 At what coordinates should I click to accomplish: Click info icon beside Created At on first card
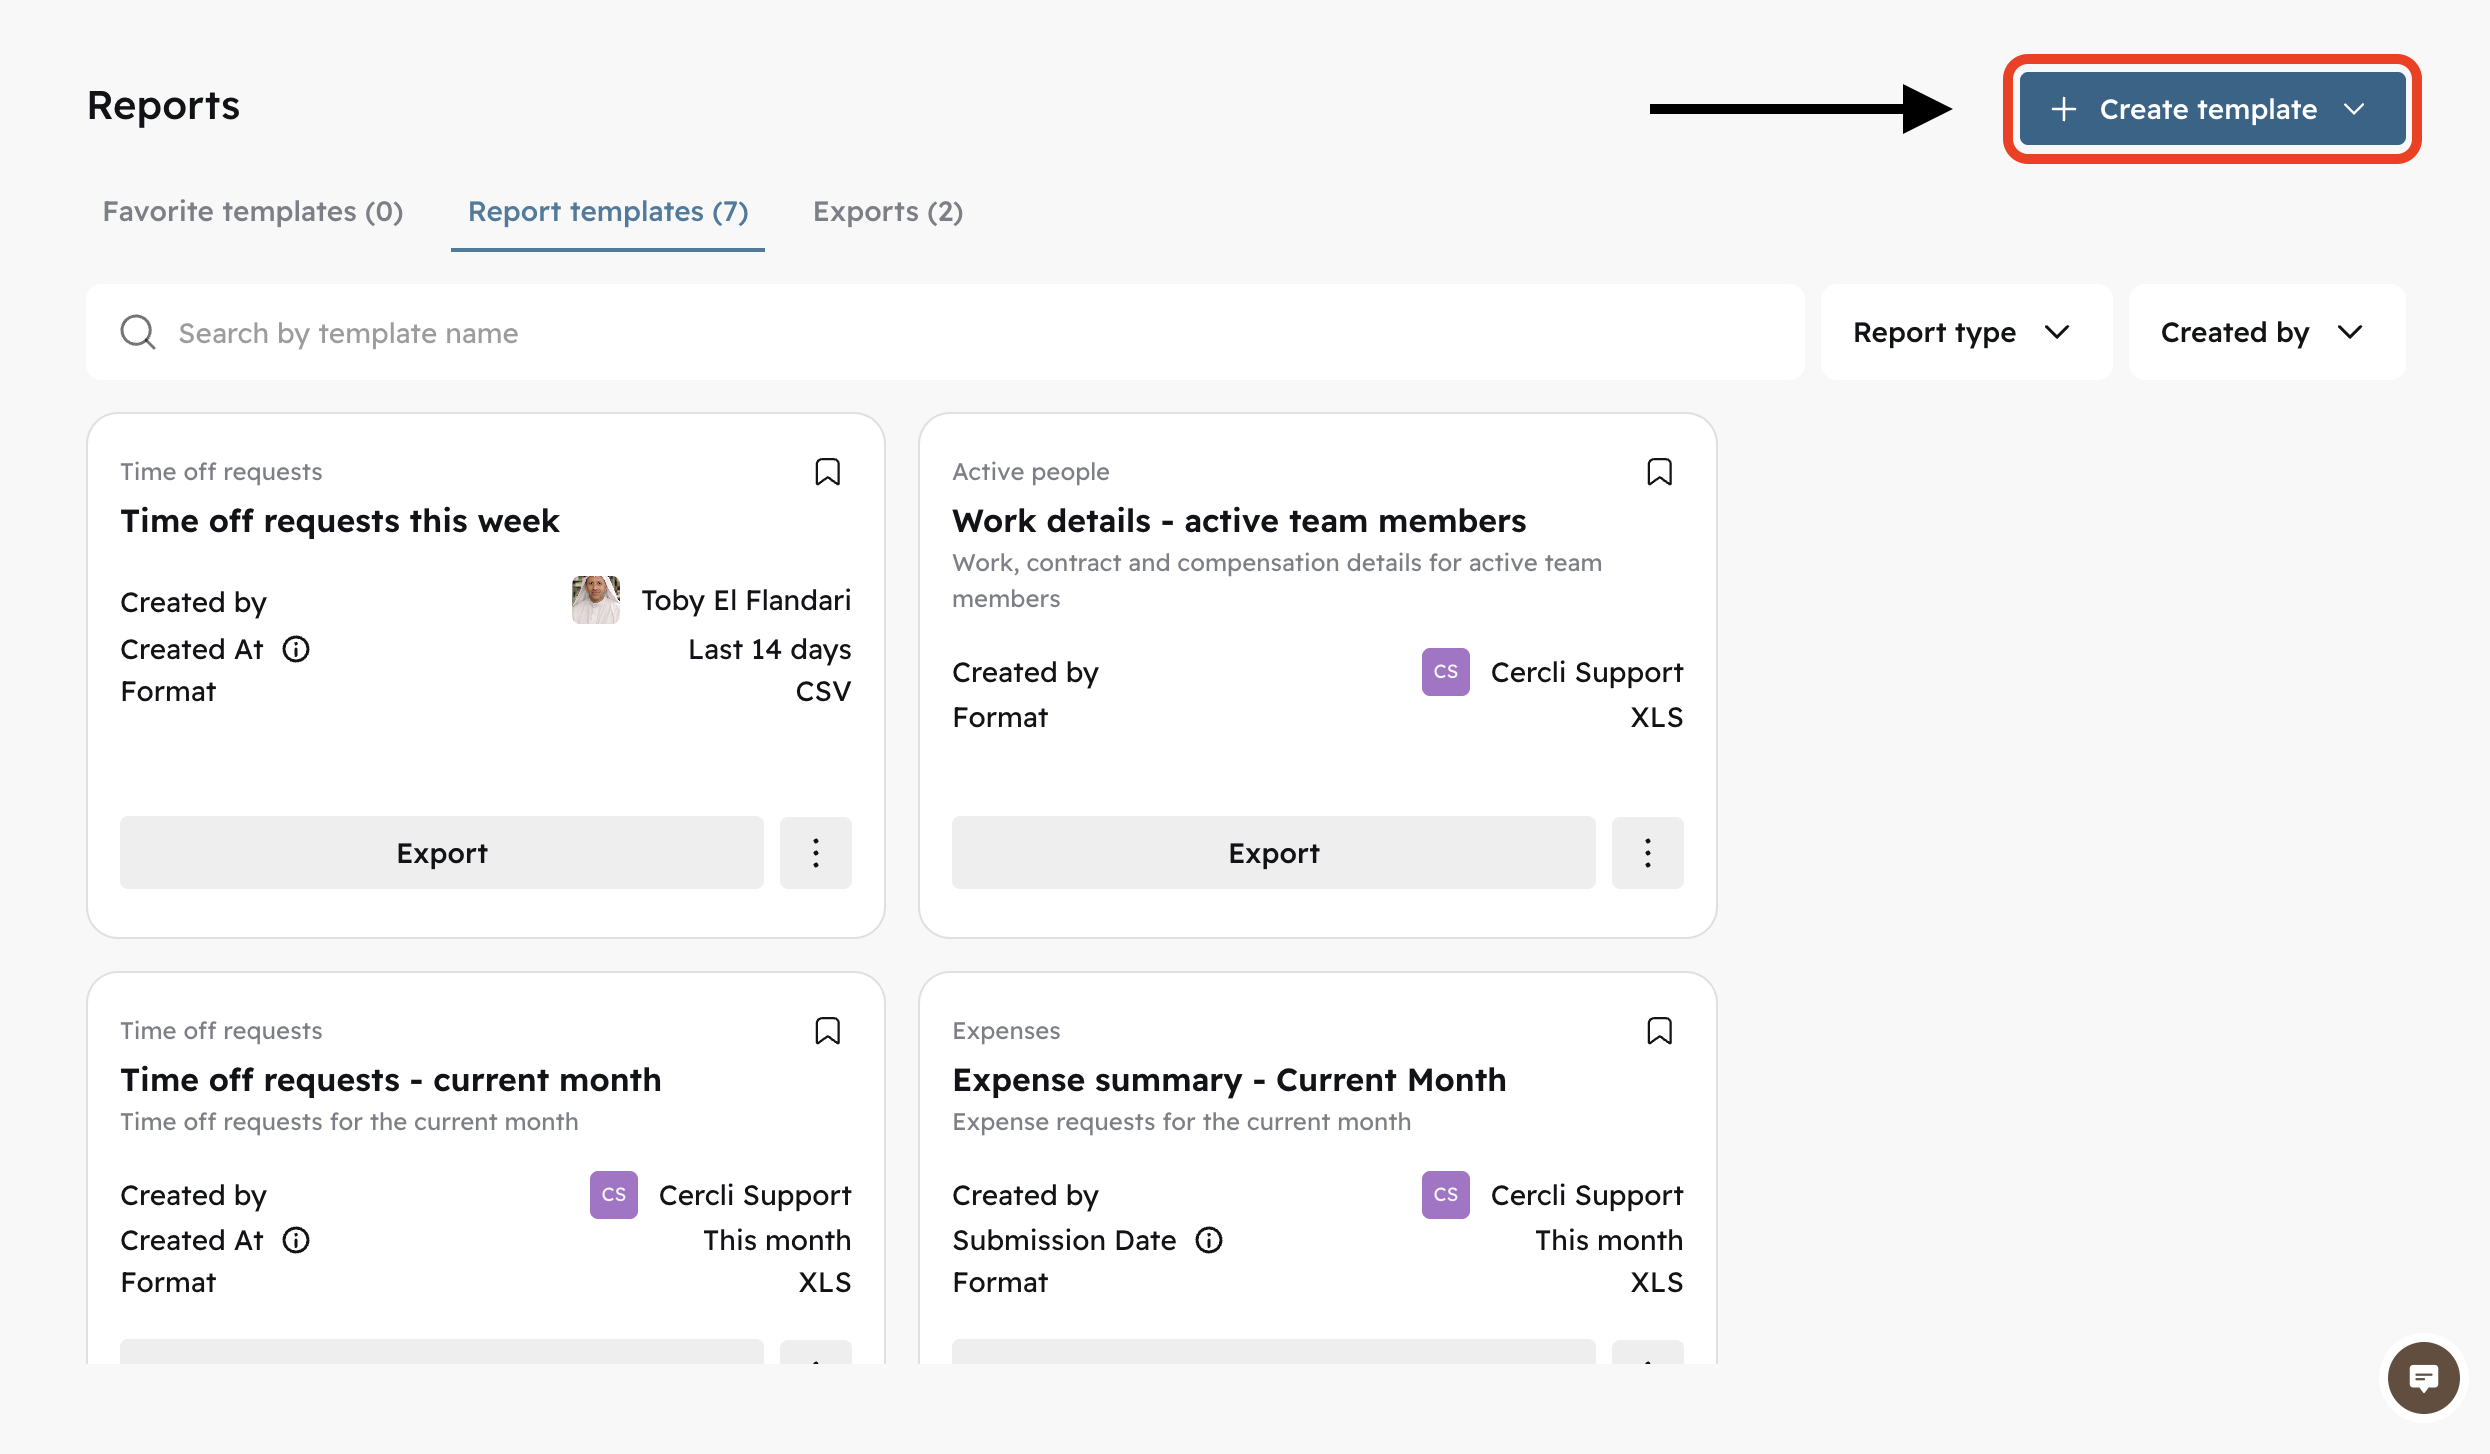coord(296,650)
